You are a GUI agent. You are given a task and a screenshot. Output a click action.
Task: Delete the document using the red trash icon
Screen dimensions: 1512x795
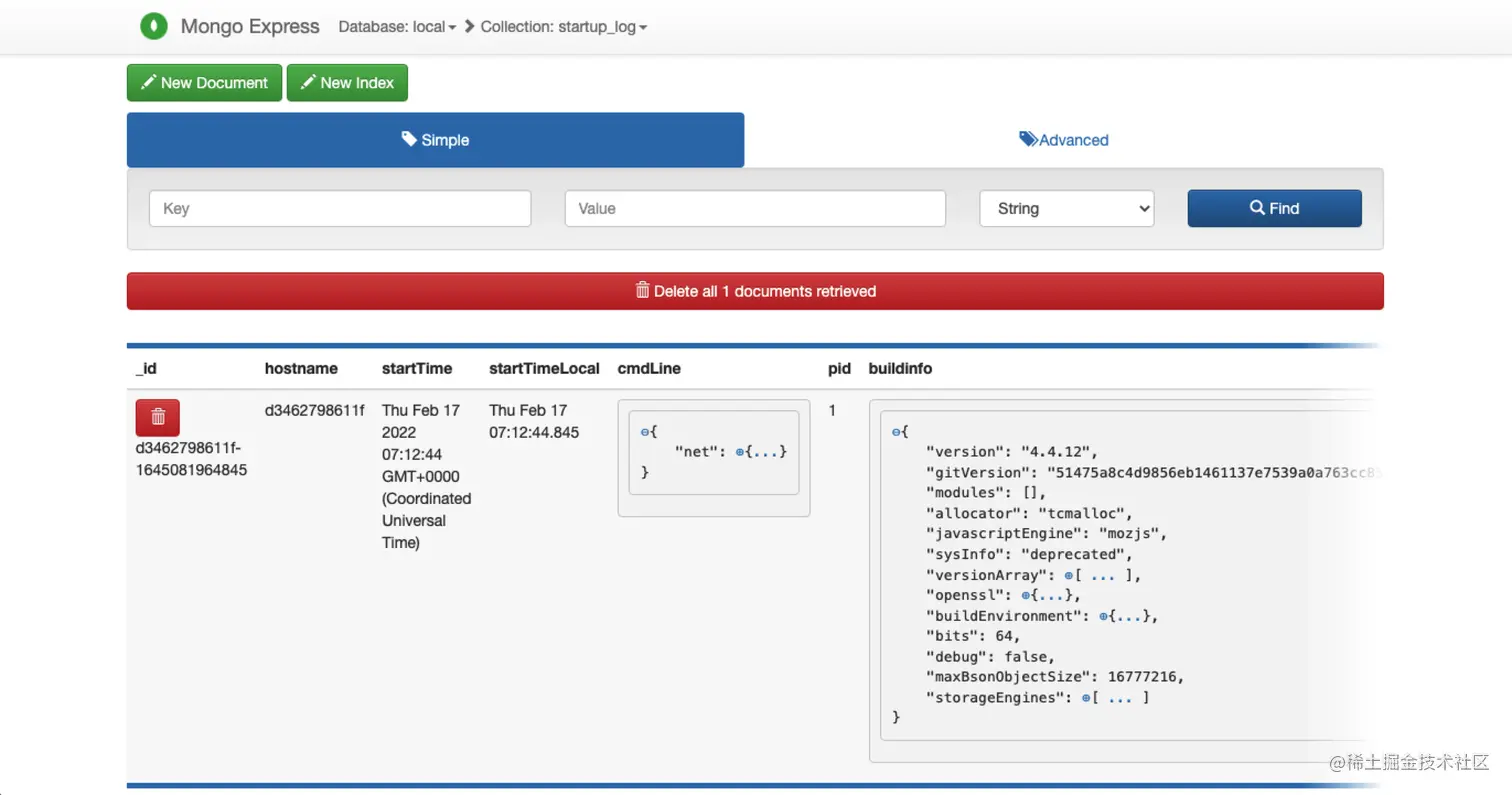(158, 417)
